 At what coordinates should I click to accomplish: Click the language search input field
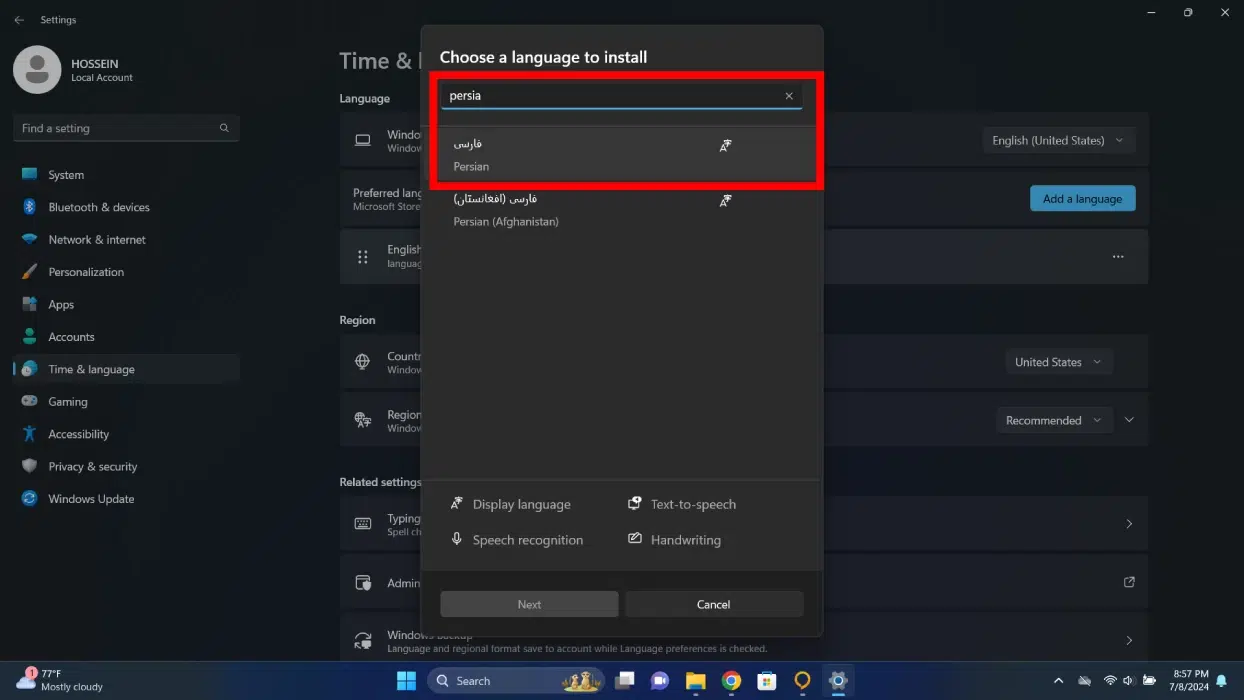pyautogui.click(x=610, y=96)
